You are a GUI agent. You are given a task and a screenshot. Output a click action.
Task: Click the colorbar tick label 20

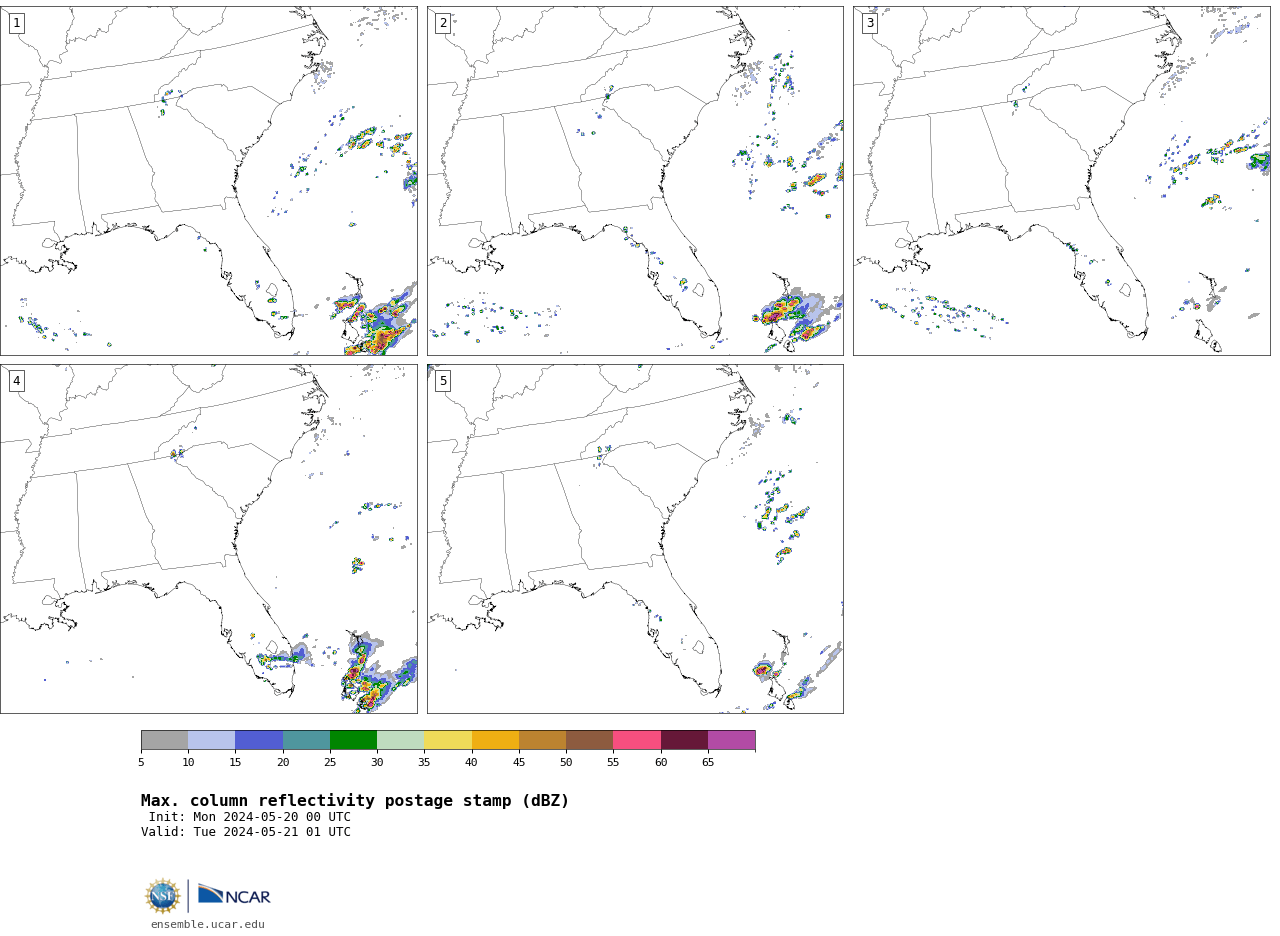pyautogui.click(x=283, y=763)
